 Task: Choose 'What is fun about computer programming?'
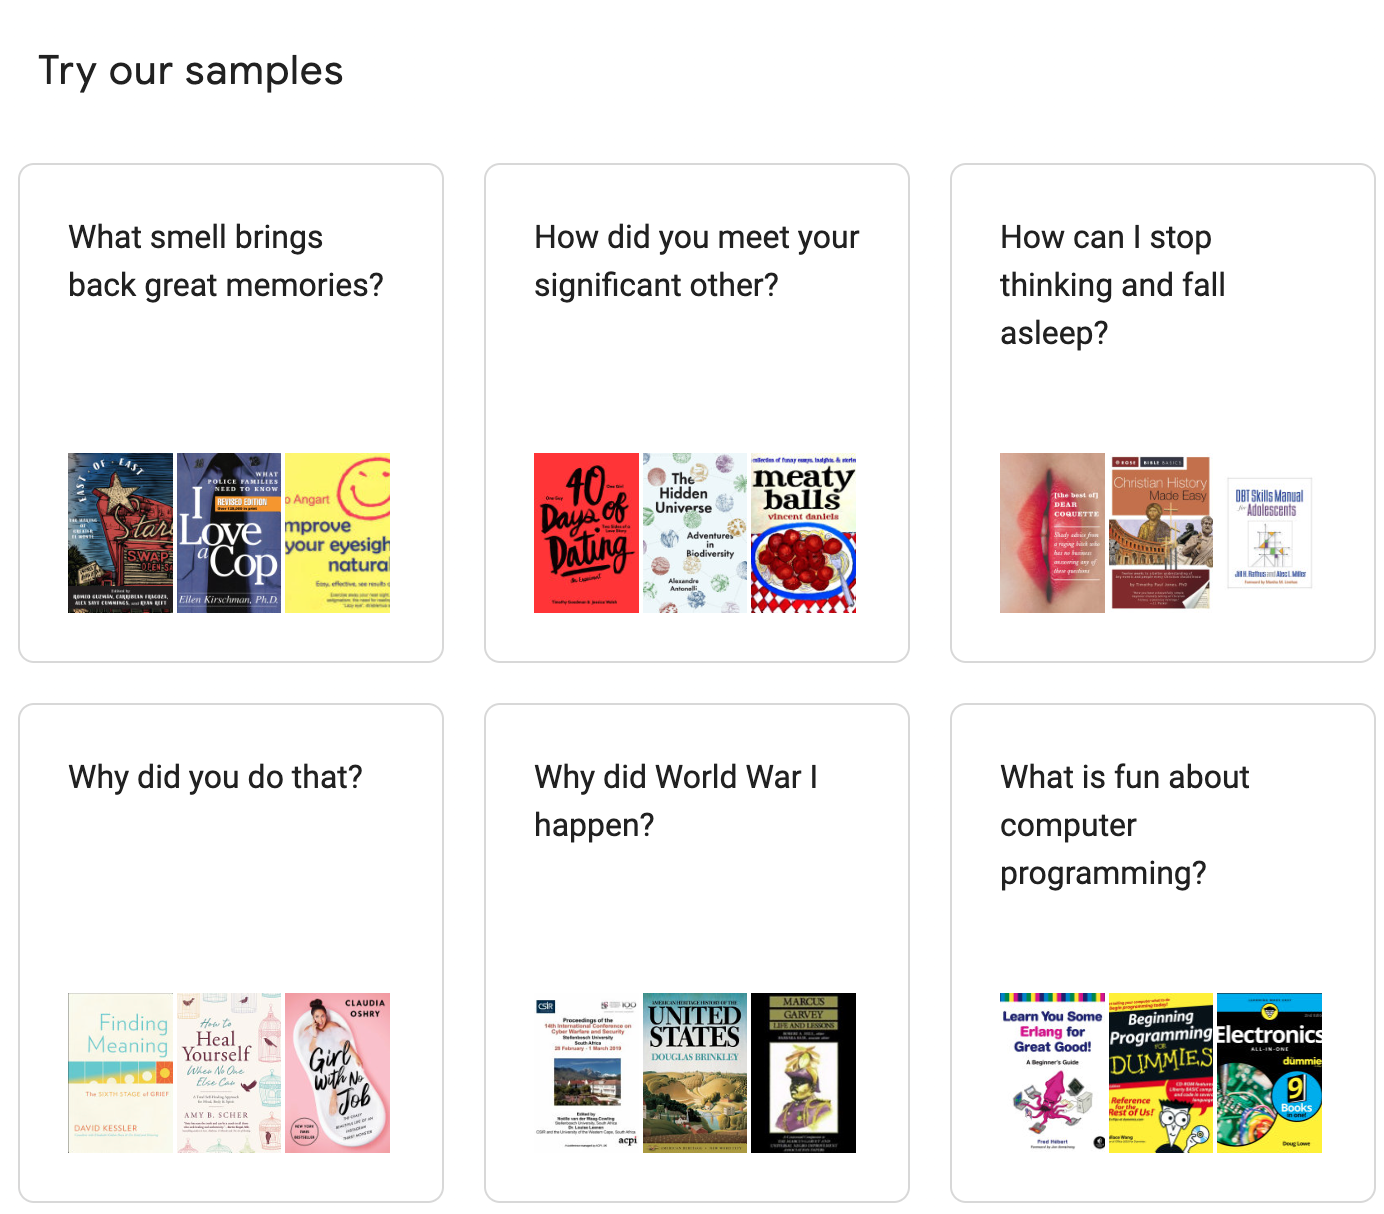[x=1124, y=825]
